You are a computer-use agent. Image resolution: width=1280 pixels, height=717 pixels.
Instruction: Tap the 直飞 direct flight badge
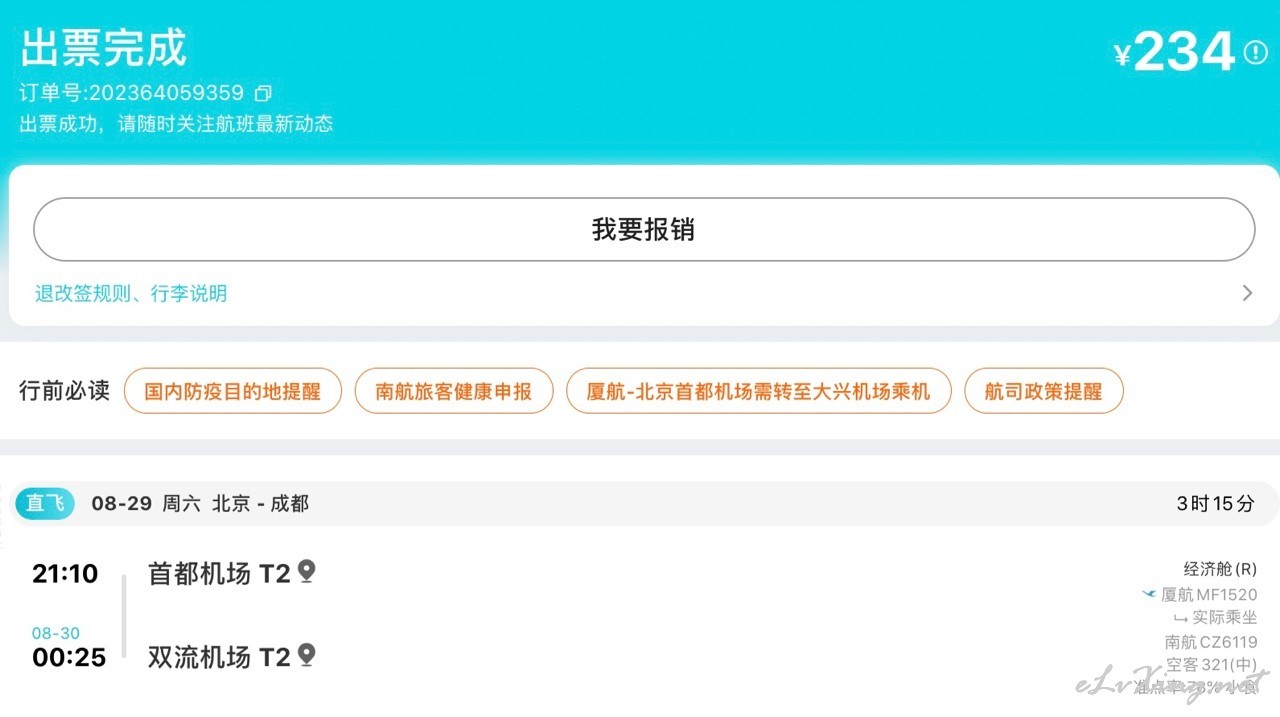(45, 503)
